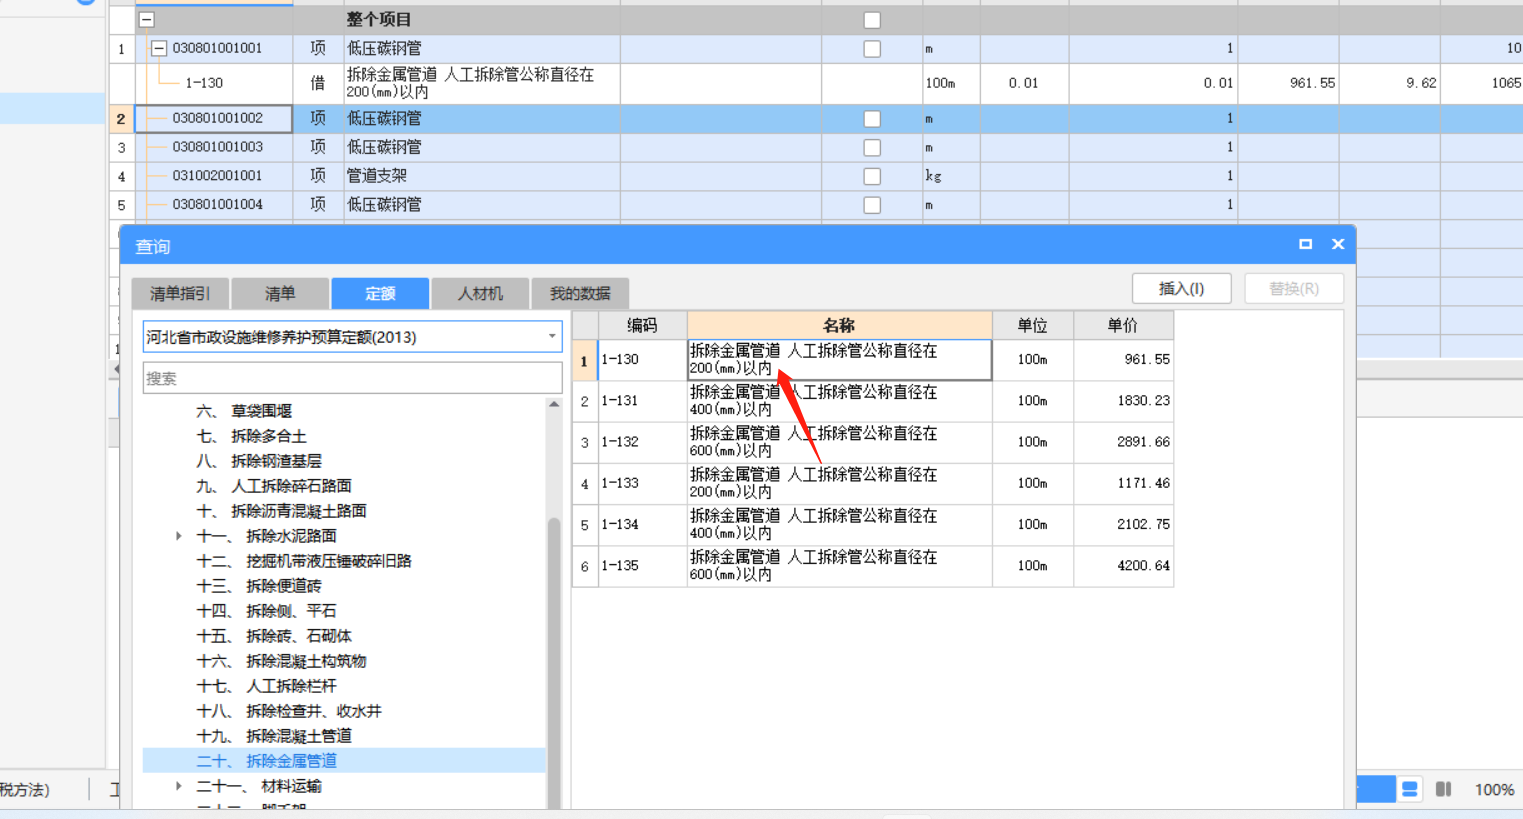Select 六、草袋围堰 in the tree

pos(244,411)
